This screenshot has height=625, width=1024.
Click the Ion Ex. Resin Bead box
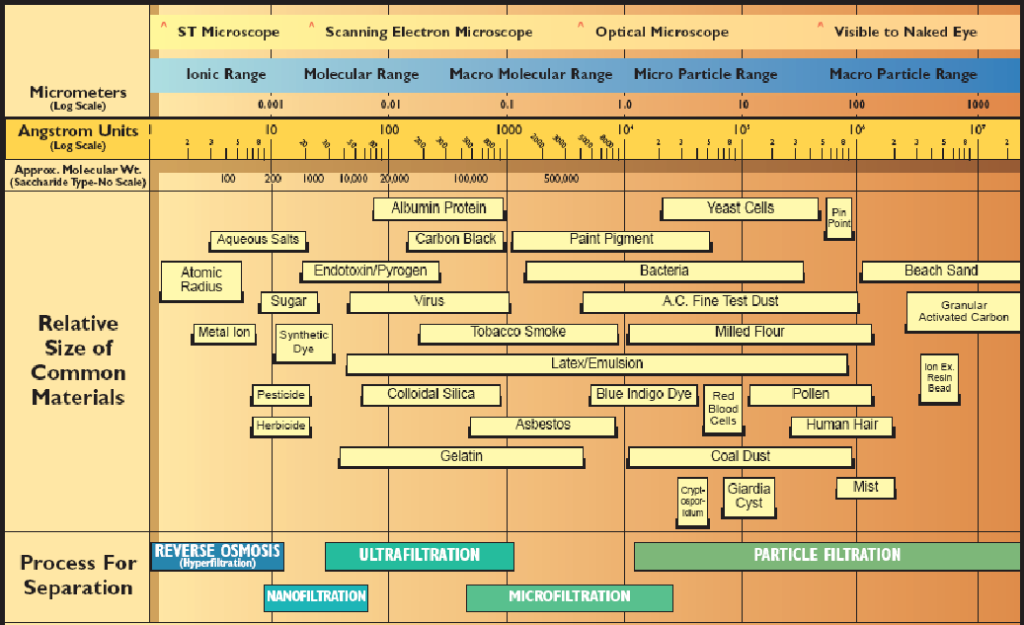click(x=938, y=378)
